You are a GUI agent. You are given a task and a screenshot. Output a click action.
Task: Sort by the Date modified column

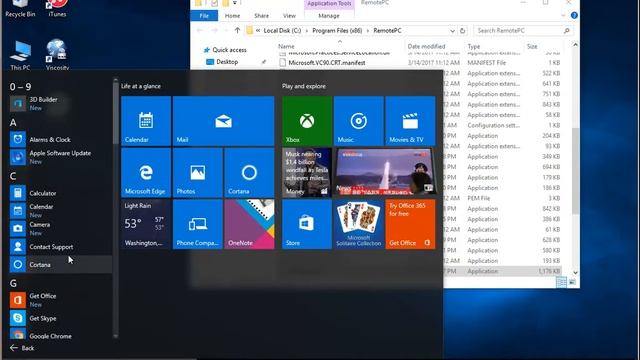pyautogui.click(x=426, y=47)
